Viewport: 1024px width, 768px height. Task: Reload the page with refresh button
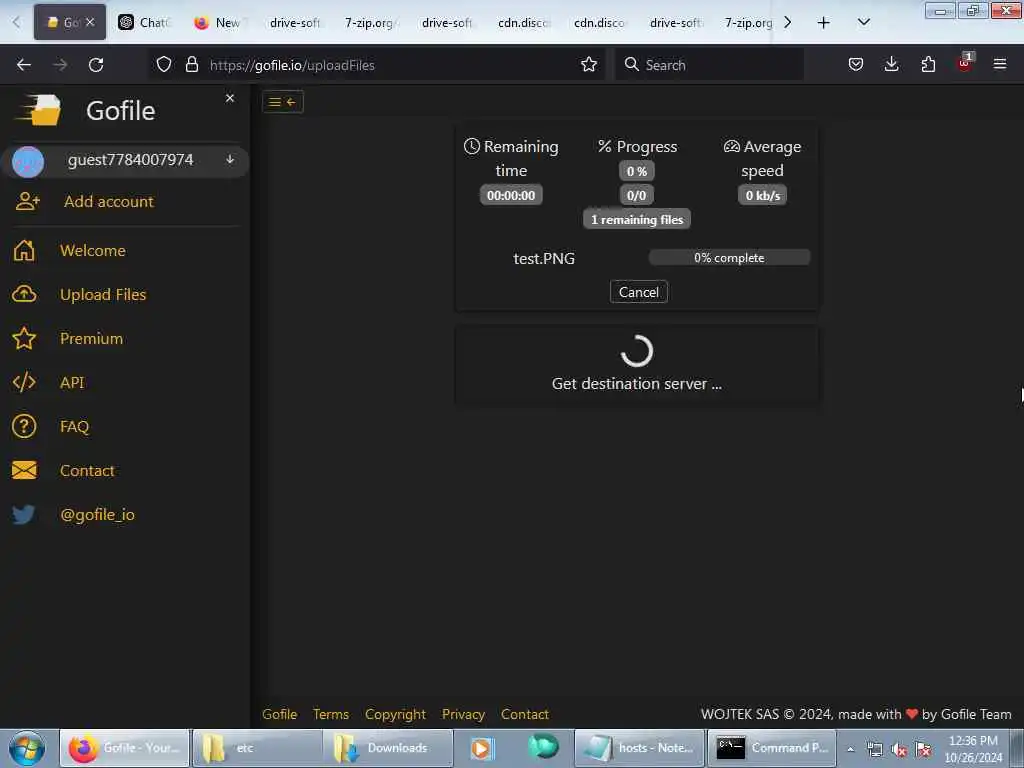pos(96,65)
